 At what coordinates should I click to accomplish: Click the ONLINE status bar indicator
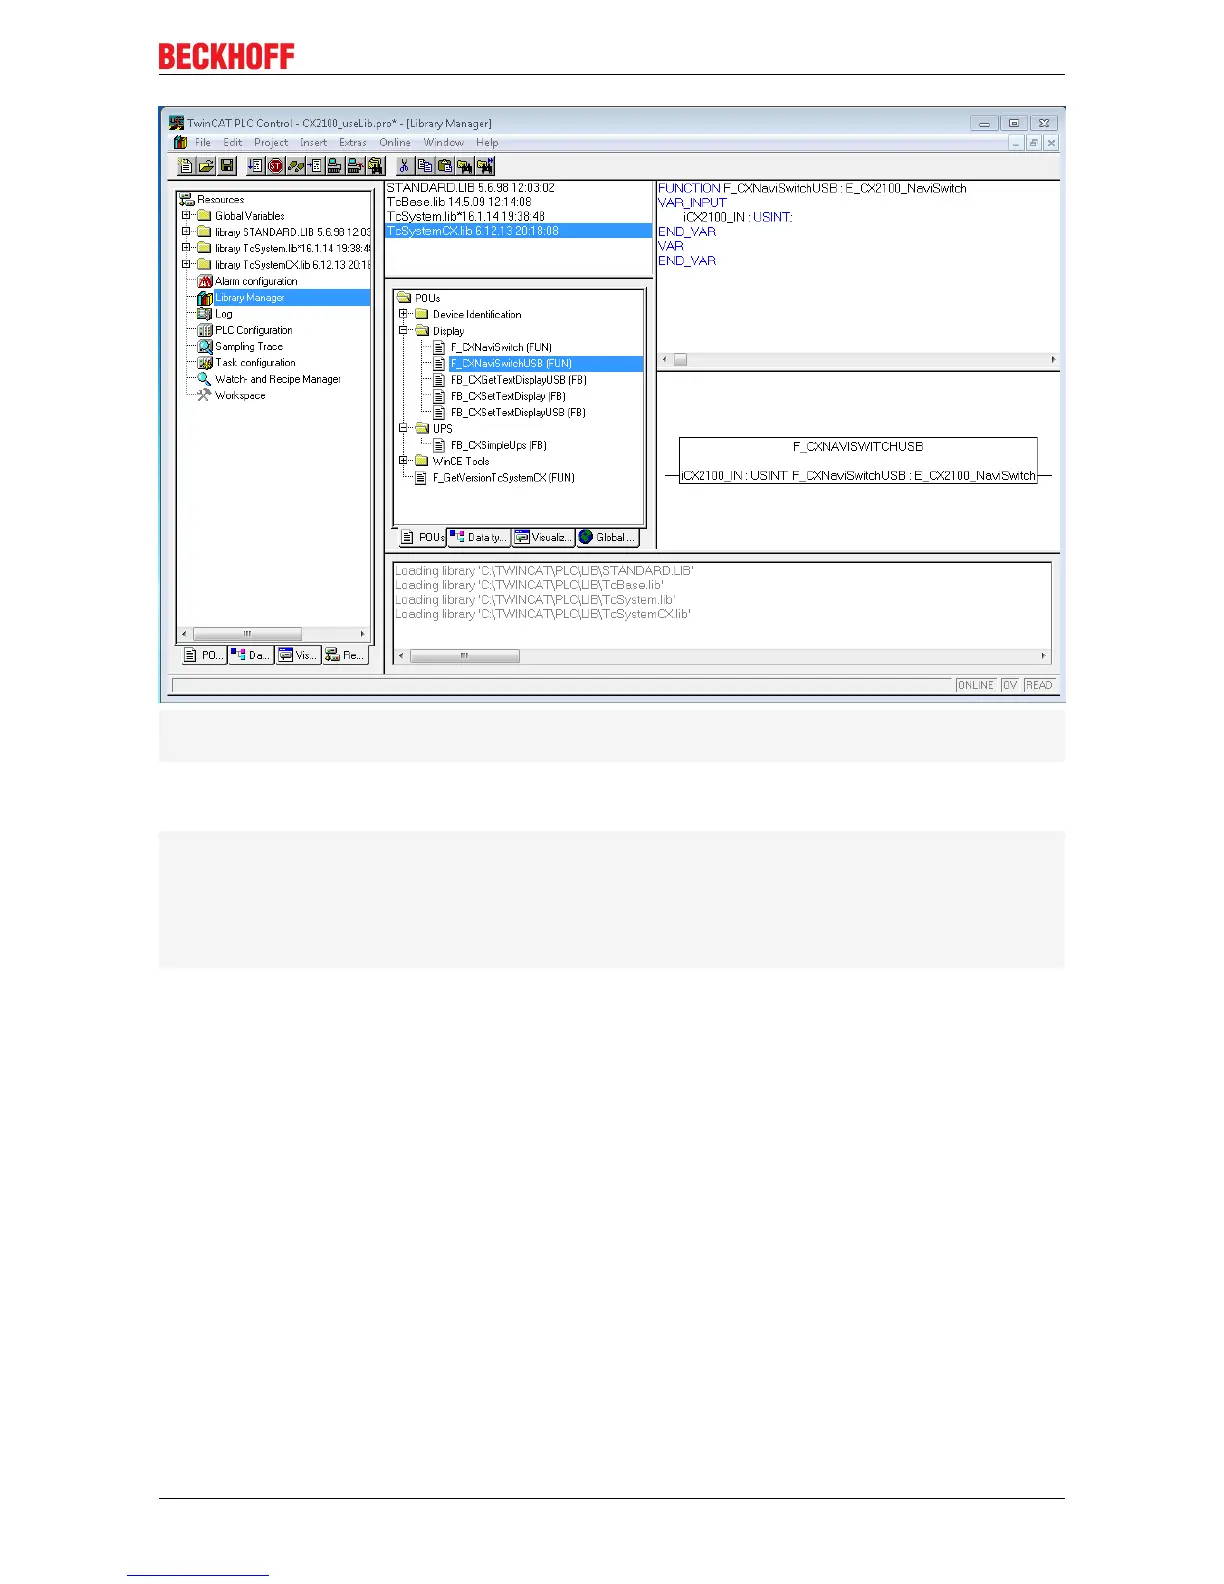click(x=976, y=685)
